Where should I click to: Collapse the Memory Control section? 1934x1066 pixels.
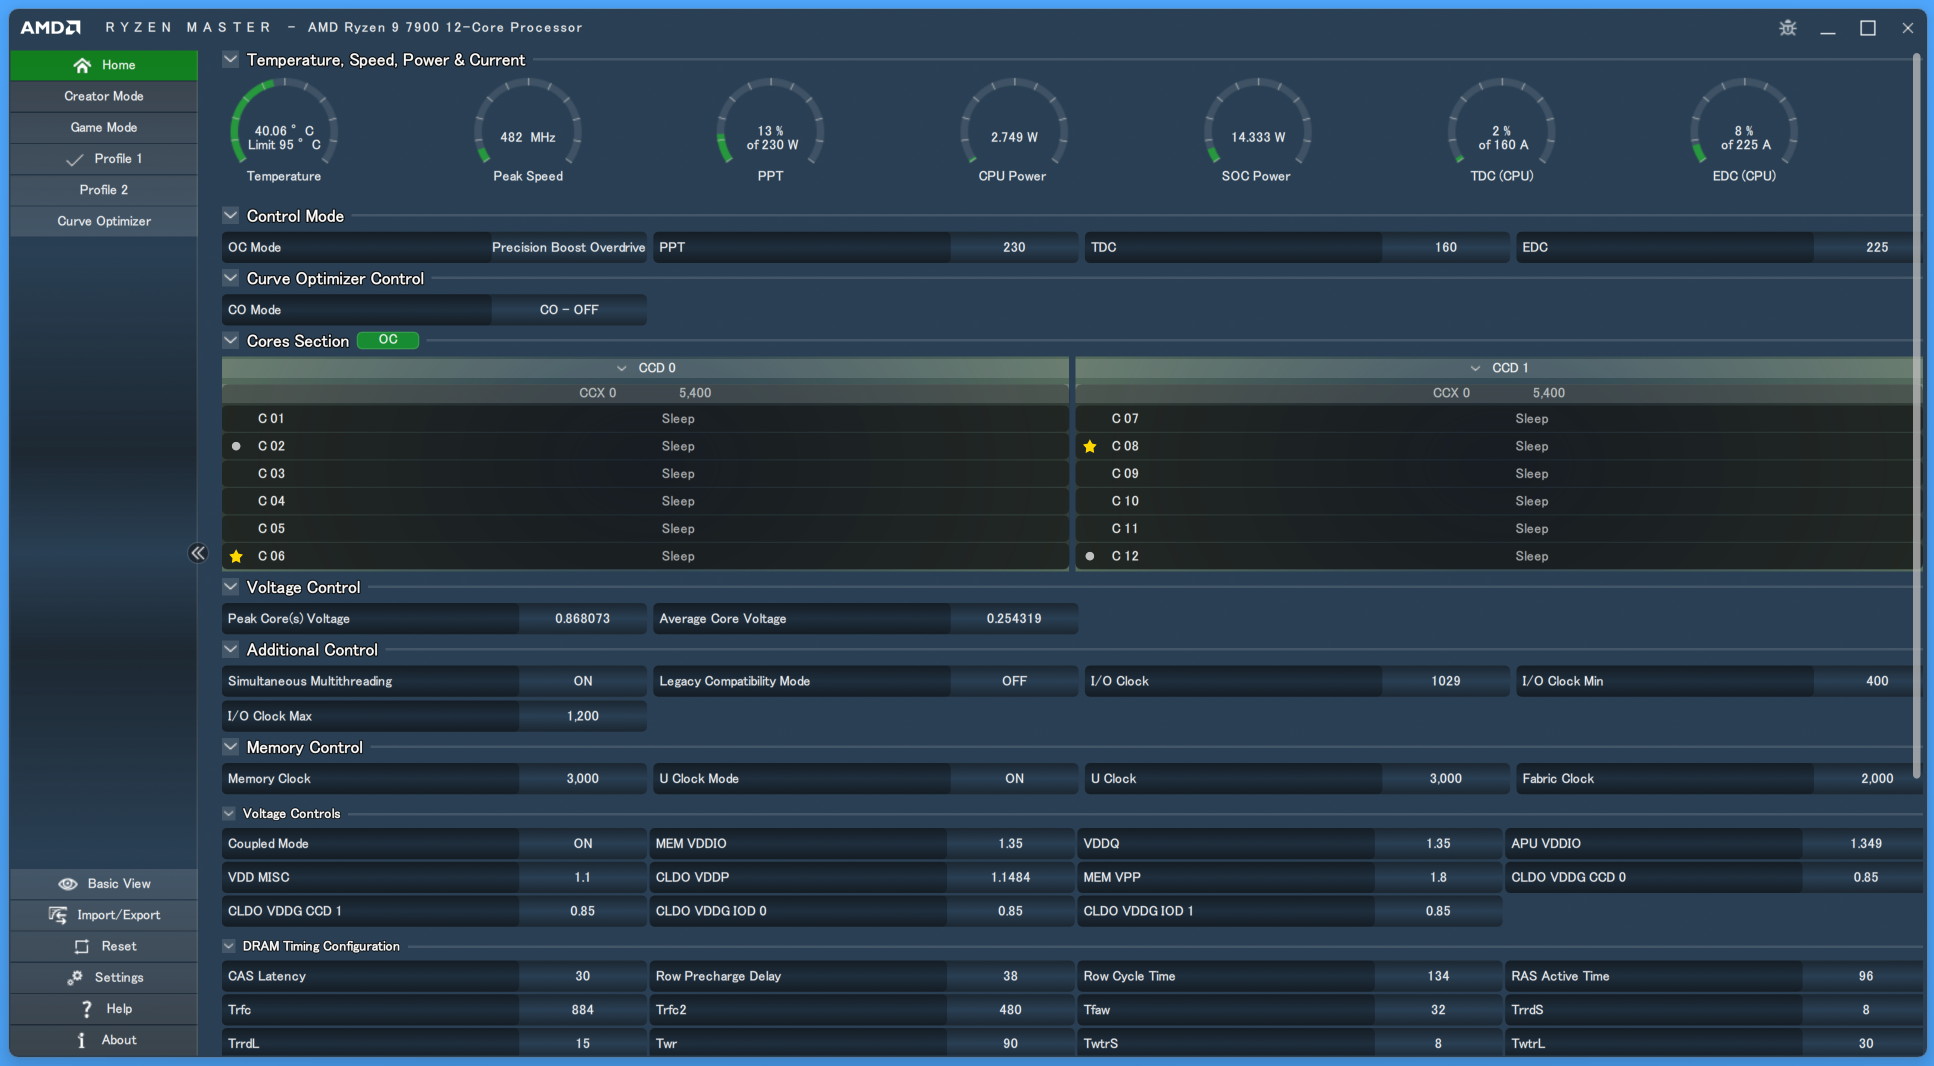[231, 747]
